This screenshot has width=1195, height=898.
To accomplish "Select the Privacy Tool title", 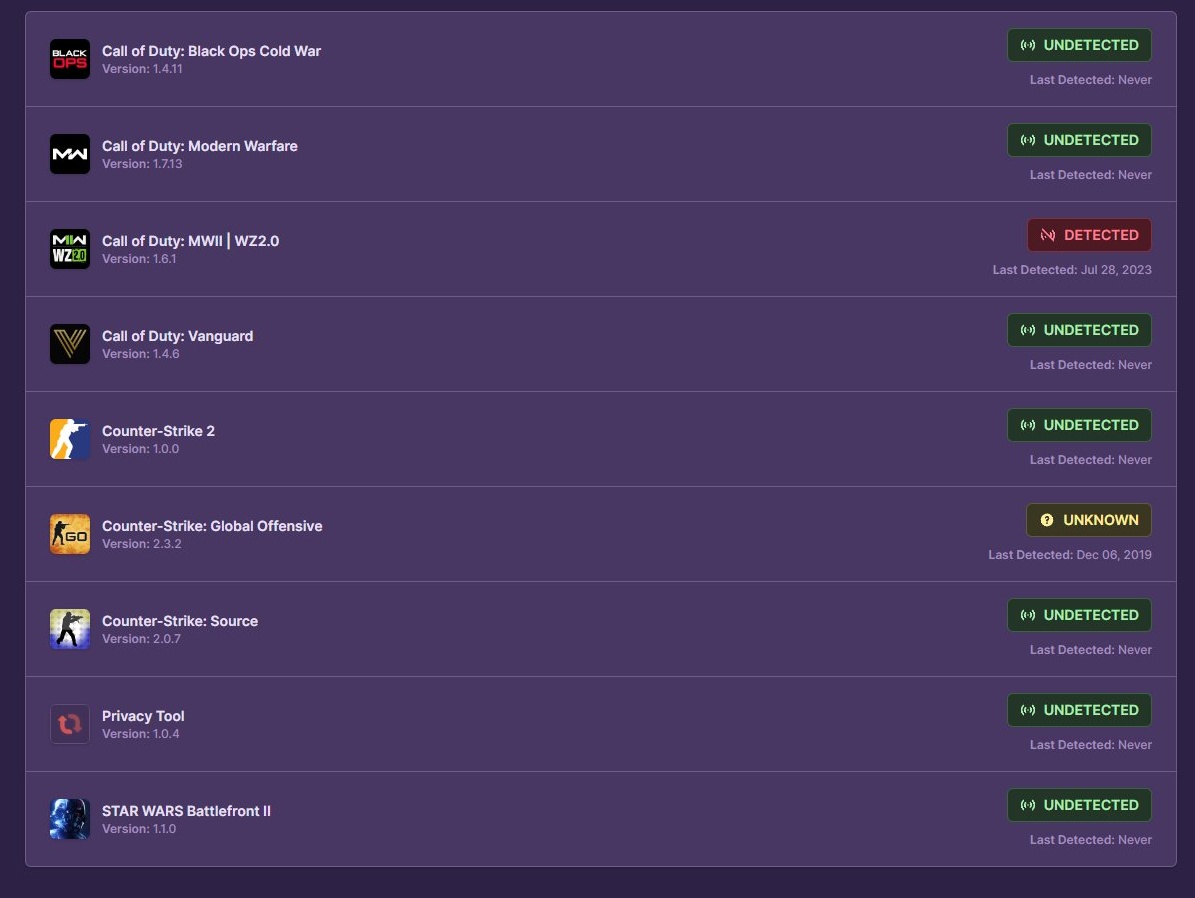I will 143,716.
